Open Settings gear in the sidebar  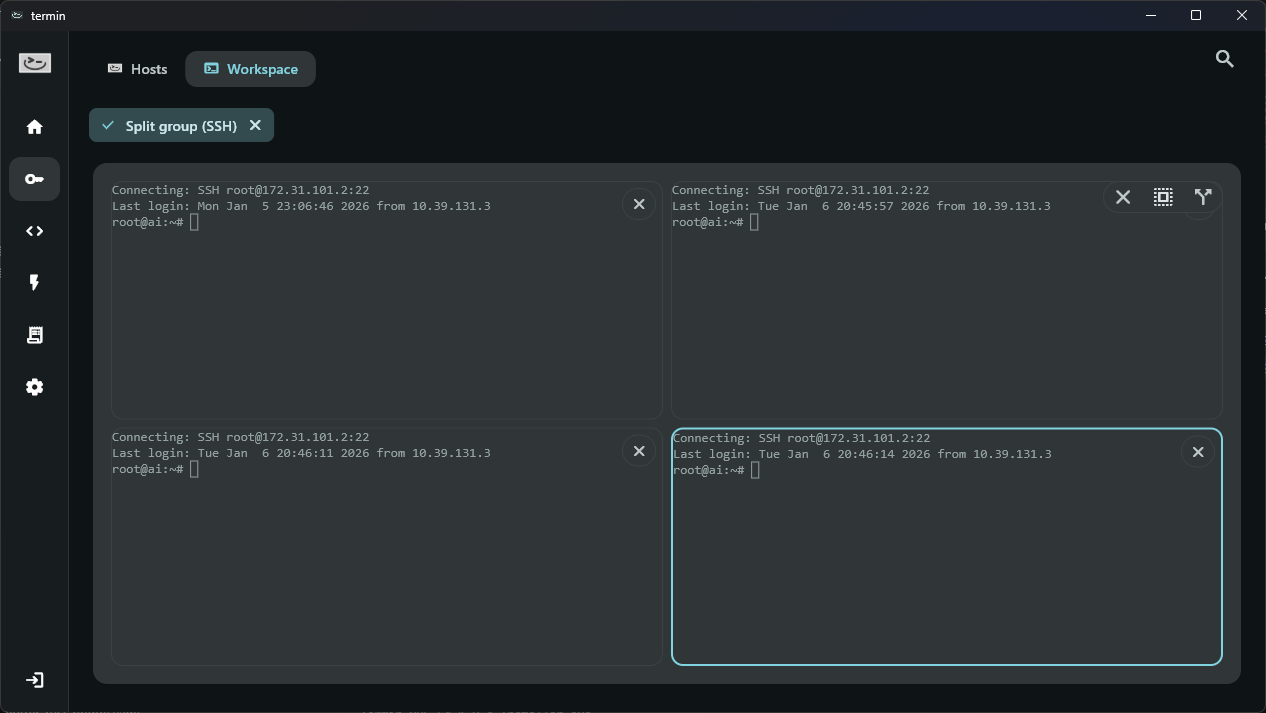pyautogui.click(x=34, y=387)
